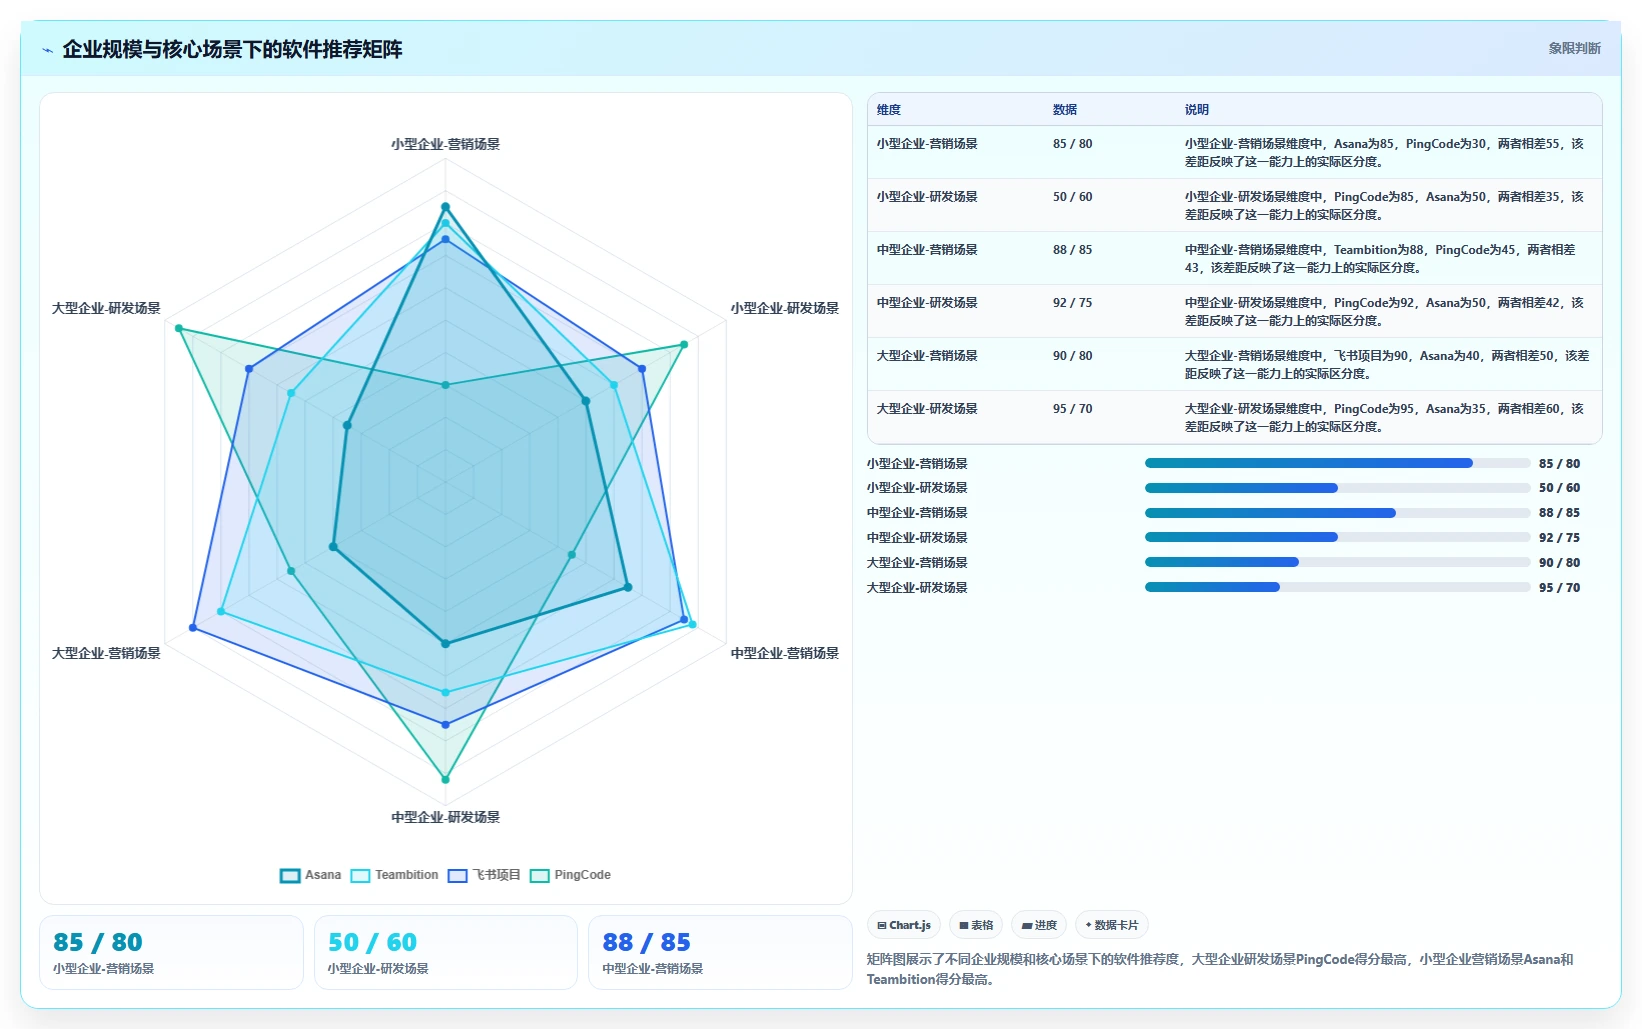This screenshot has height=1029, width=1642.
Task: Select the 数据卡片 tag chip
Action: (x=1111, y=925)
